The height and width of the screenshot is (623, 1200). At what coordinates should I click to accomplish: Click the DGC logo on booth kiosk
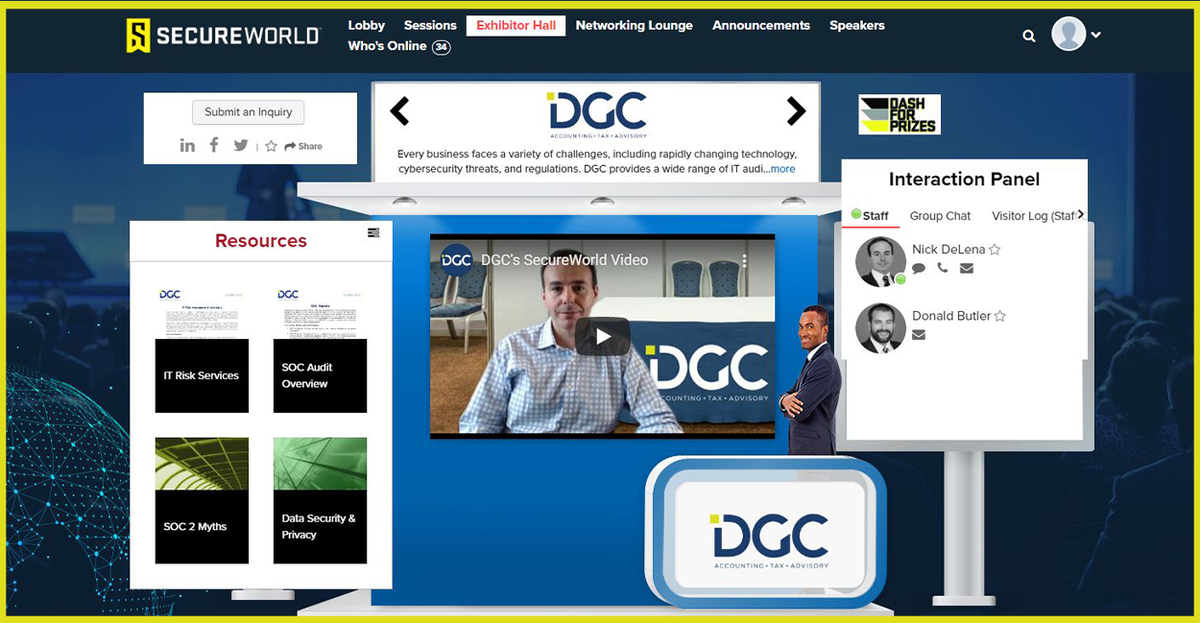(x=770, y=540)
